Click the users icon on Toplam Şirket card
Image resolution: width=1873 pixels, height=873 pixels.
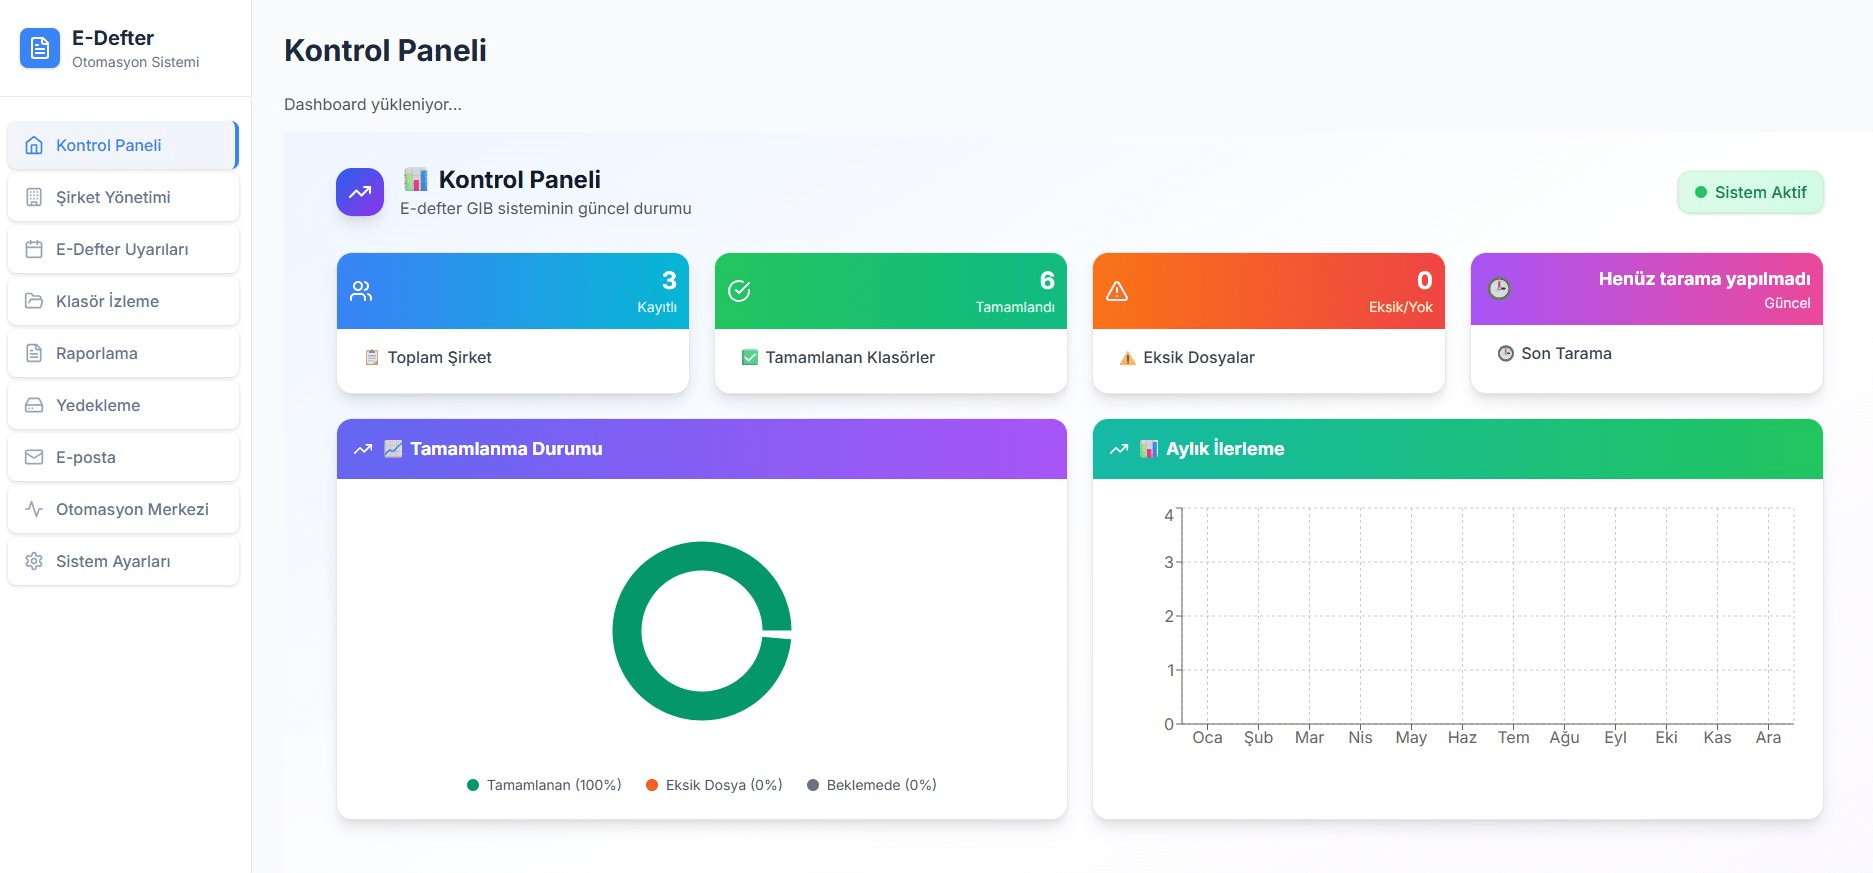[x=361, y=291]
